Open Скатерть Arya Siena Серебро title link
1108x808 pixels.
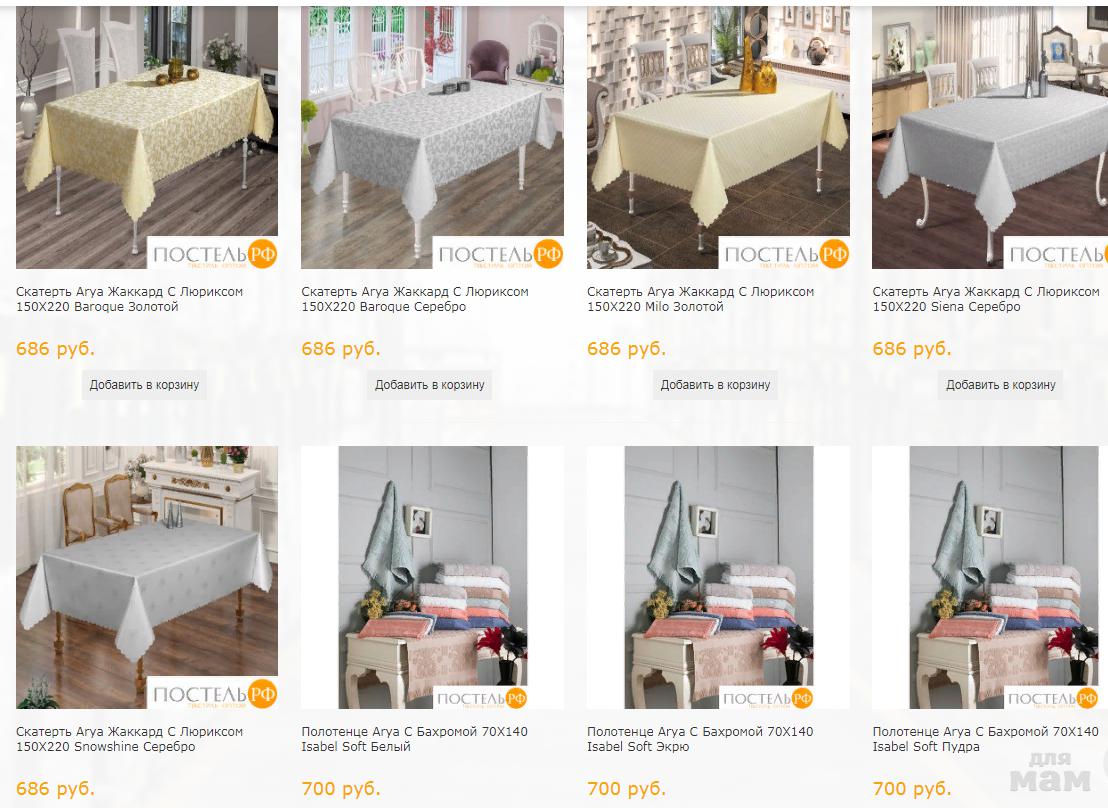[x=986, y=299]
